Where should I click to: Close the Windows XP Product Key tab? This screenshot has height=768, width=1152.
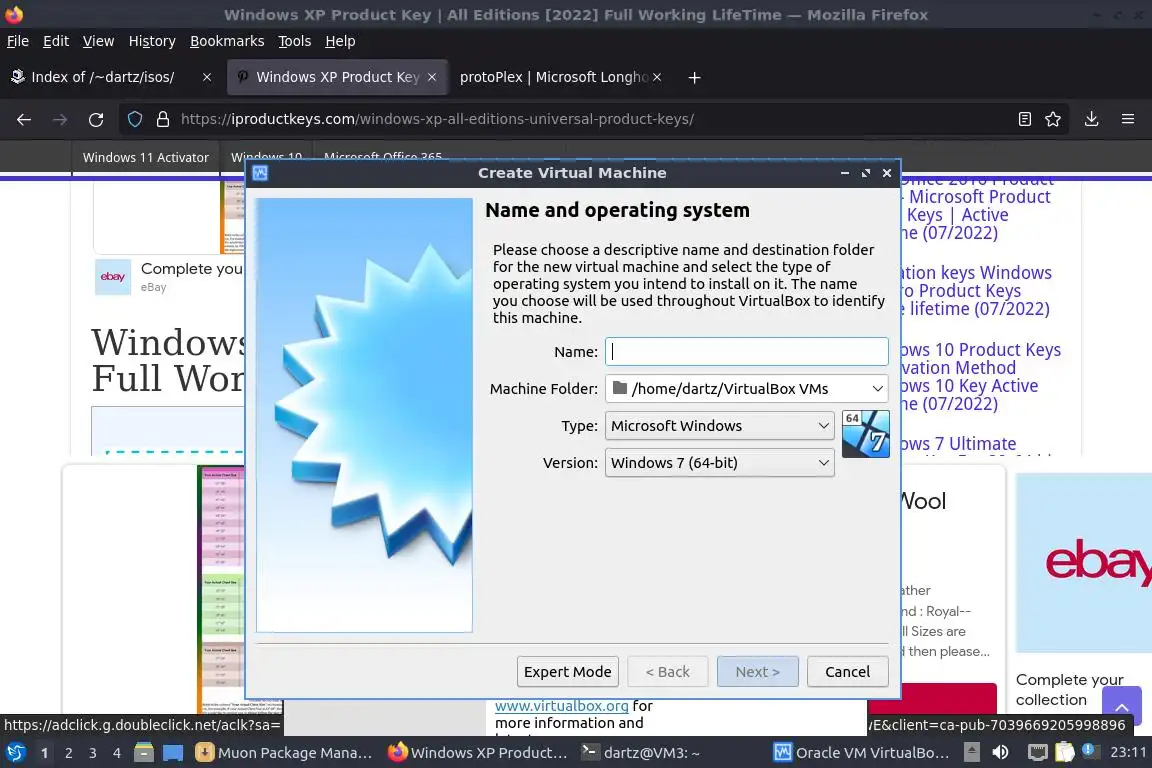[x=432, y=77]
